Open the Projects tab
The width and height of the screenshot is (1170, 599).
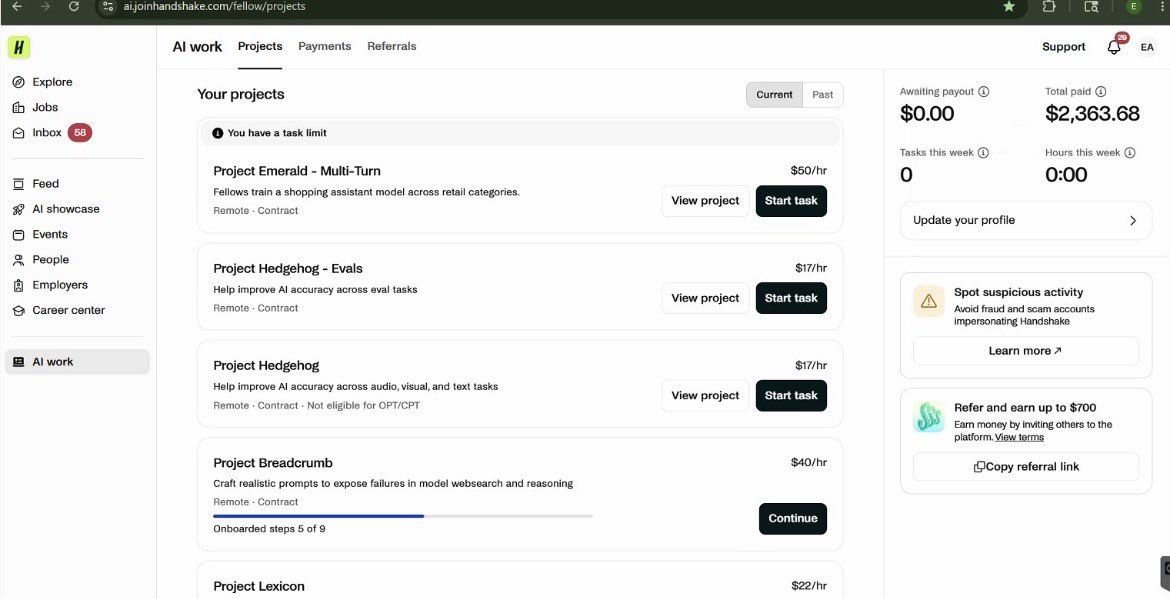[x=260, y=46]
